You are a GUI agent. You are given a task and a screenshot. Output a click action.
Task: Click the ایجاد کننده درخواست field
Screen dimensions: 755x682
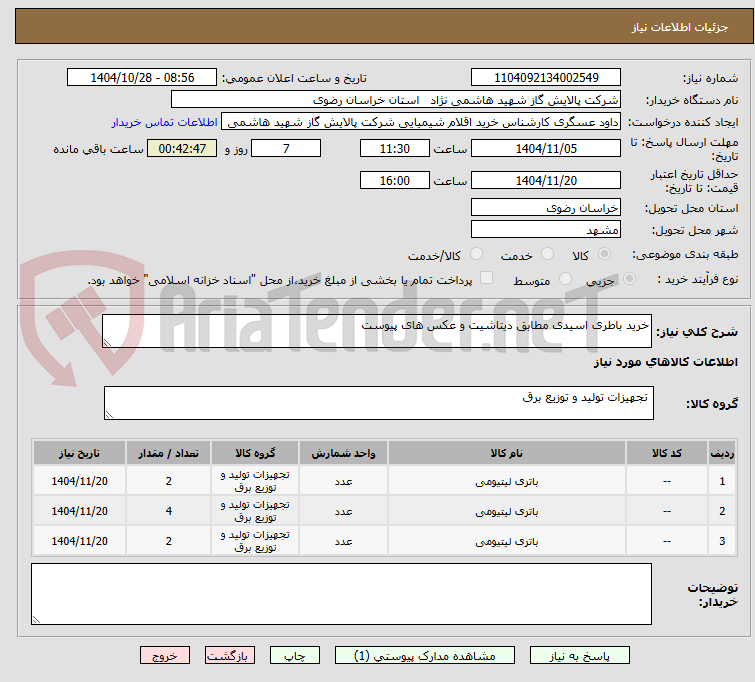pyautogui.click(x=421, y=122)
